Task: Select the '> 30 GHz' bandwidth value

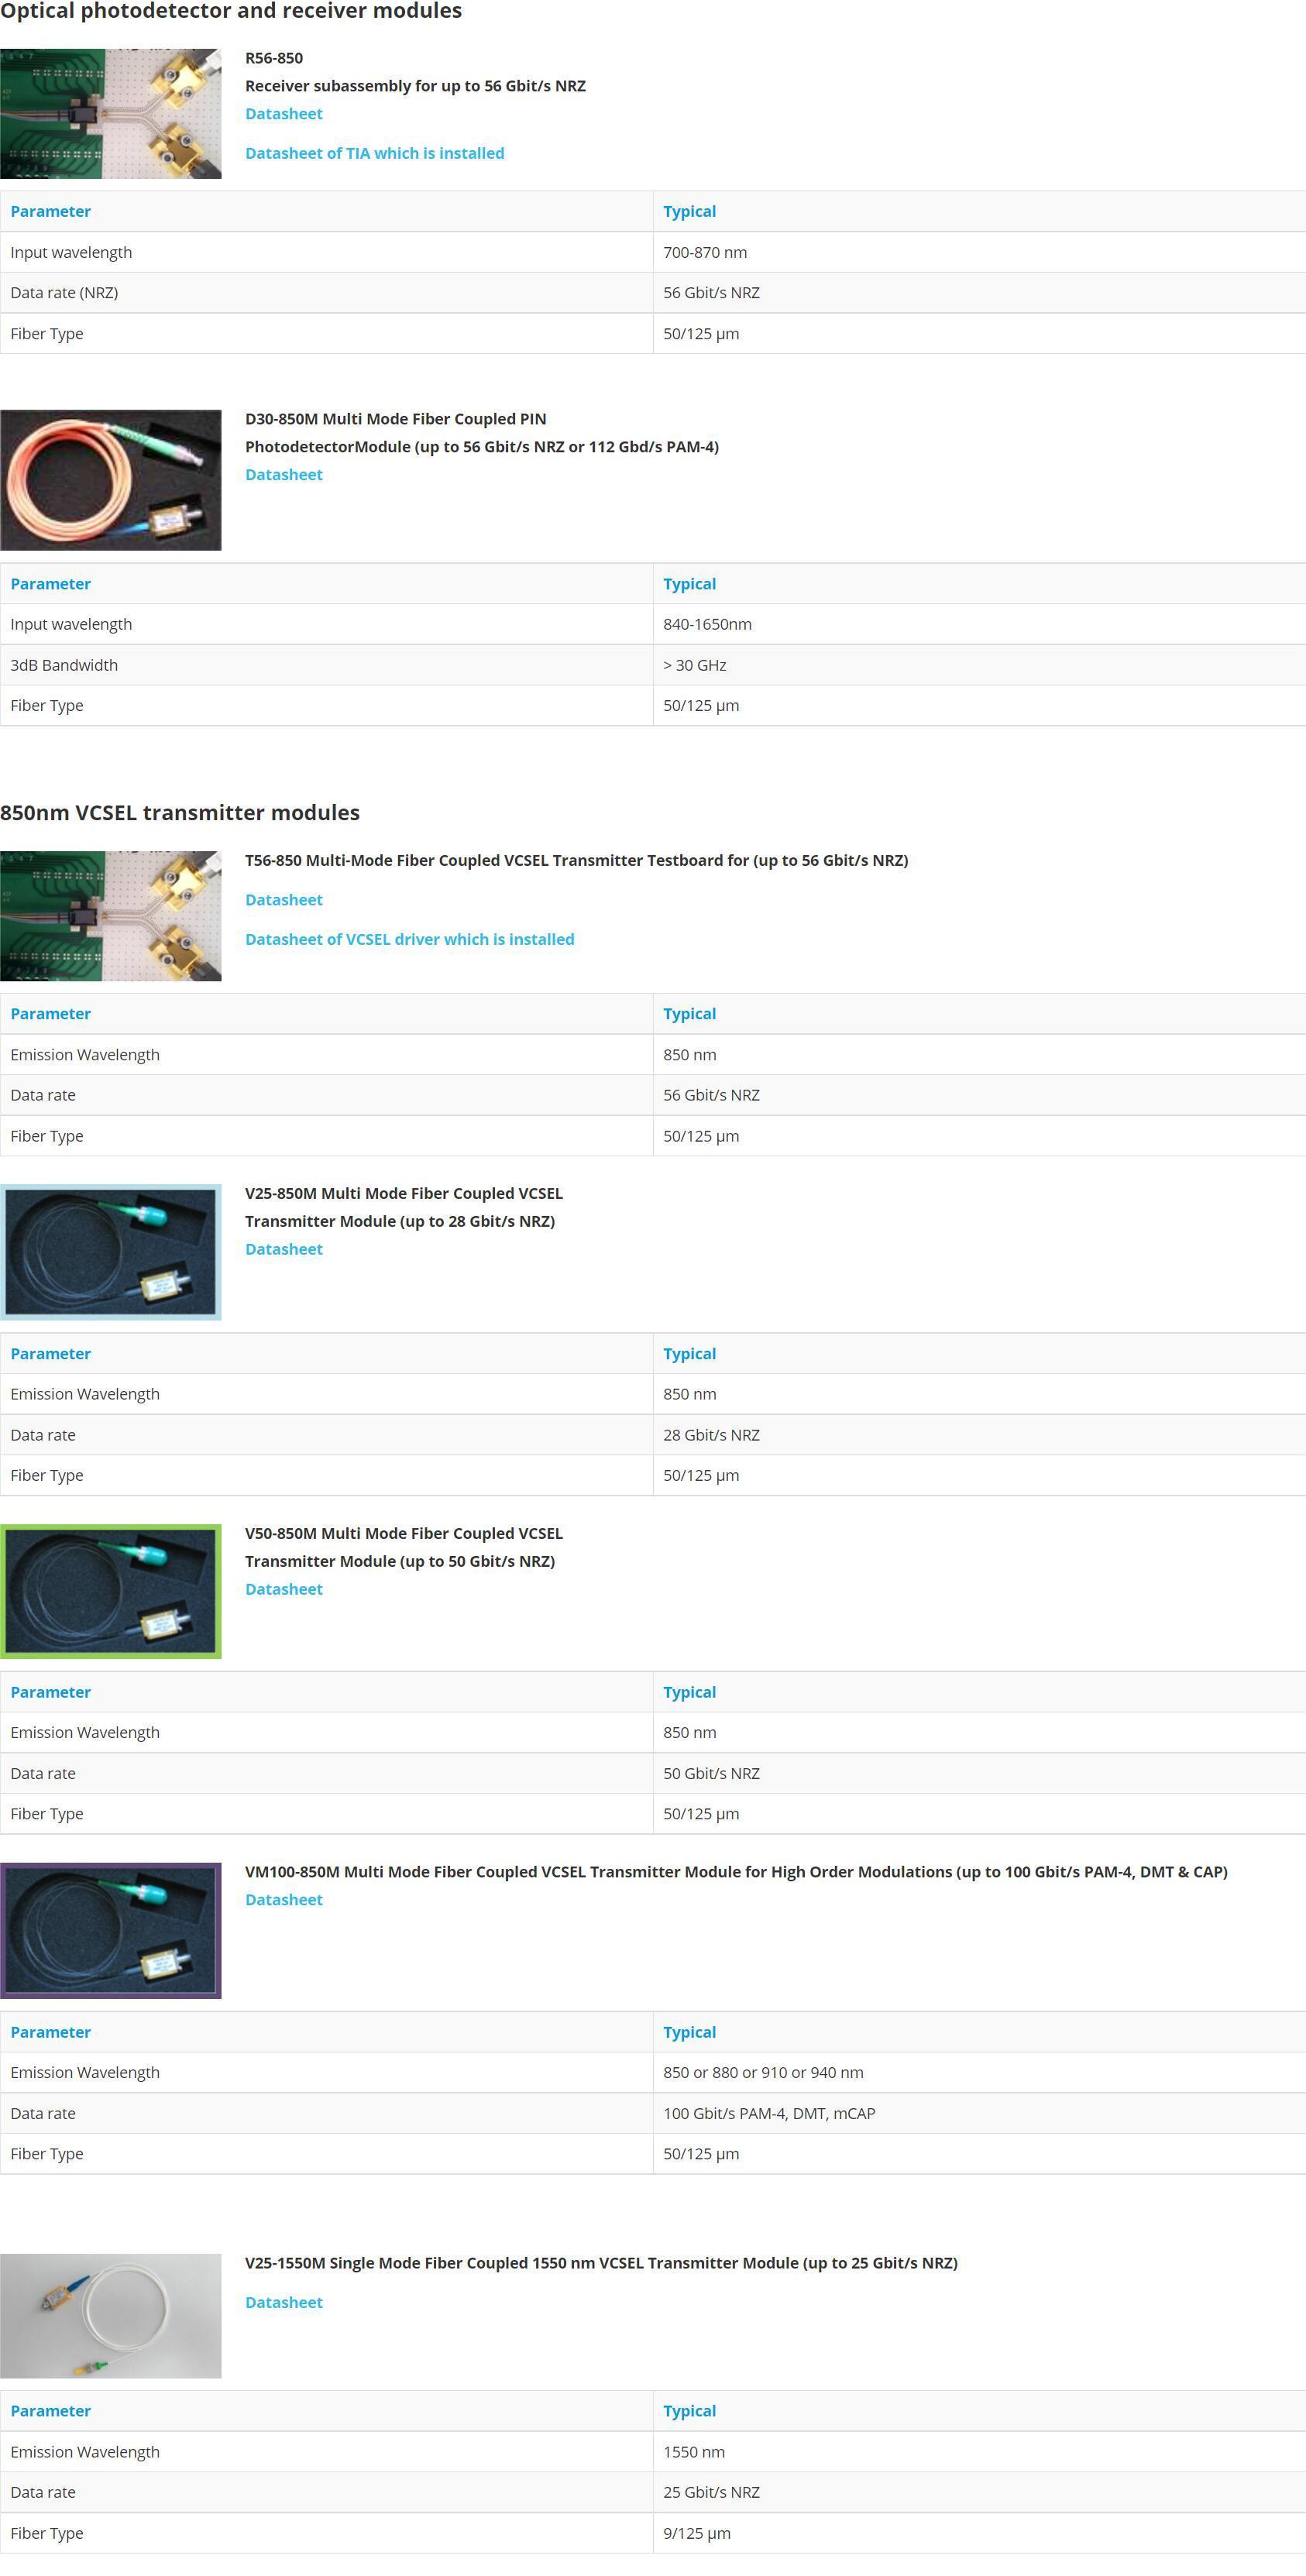Action: (x=695, y=665)
